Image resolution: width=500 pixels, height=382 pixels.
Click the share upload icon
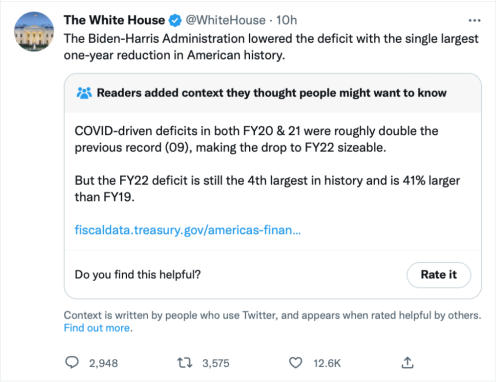(407, 363)
